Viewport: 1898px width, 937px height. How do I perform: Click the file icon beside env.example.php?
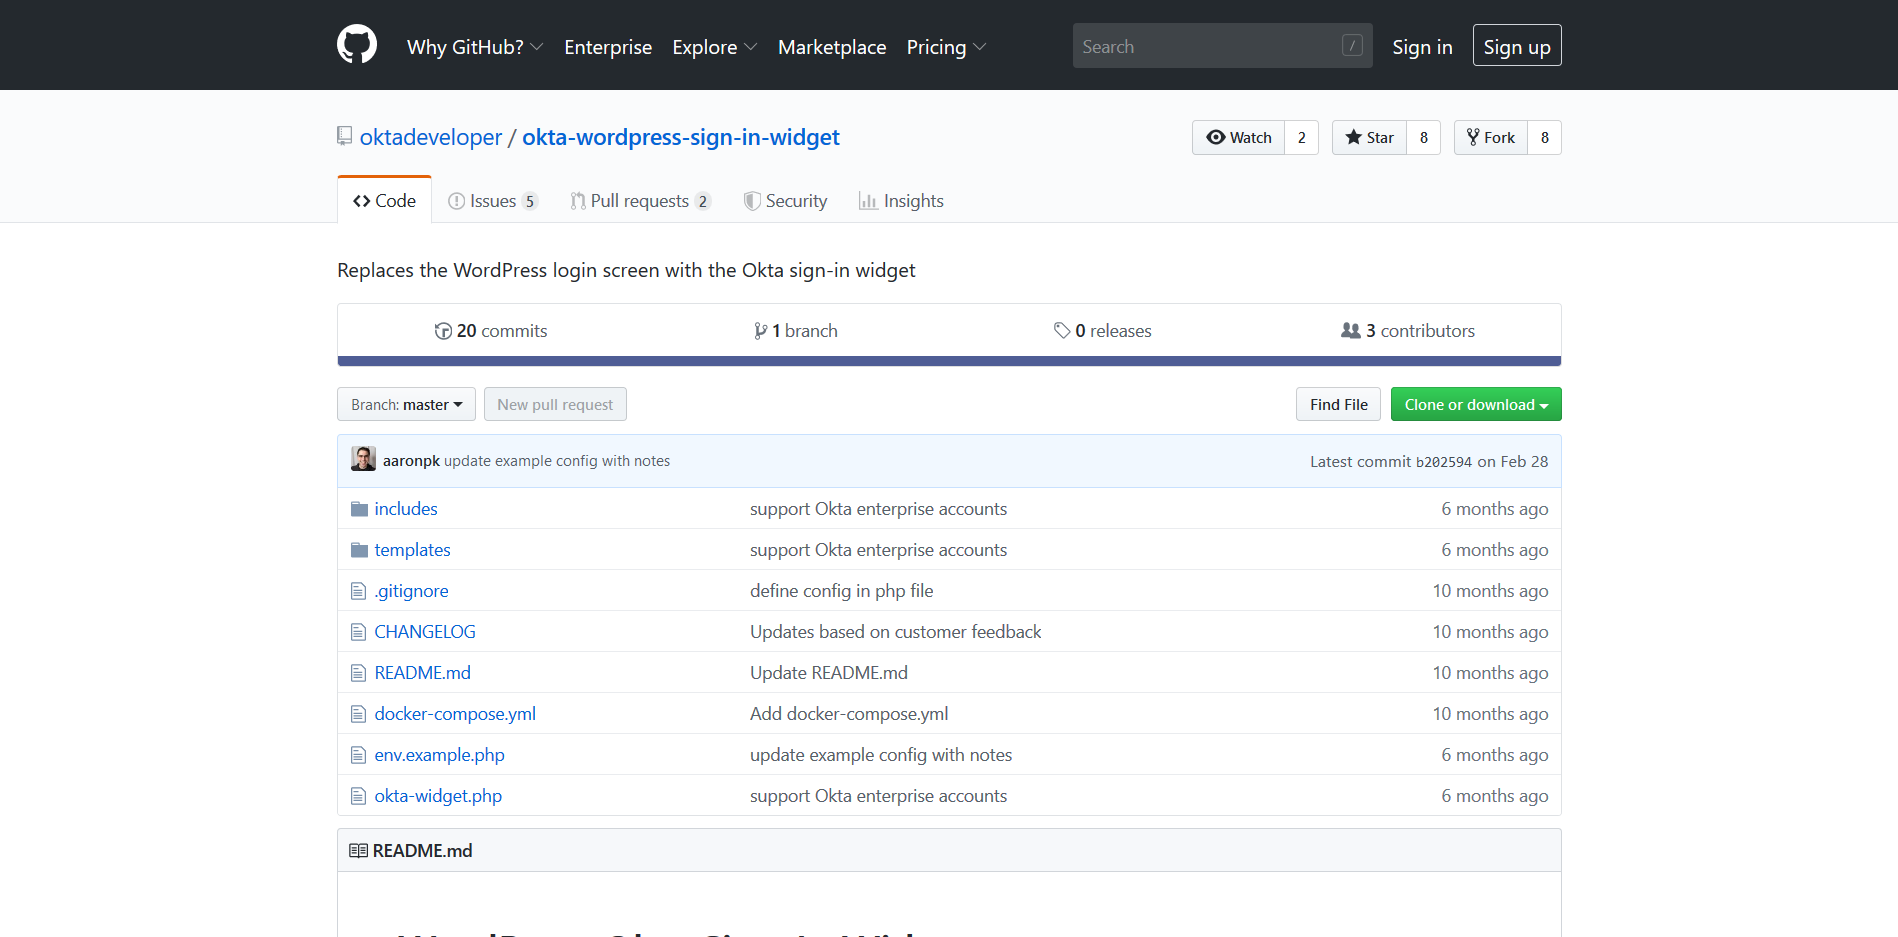(359, 755)
